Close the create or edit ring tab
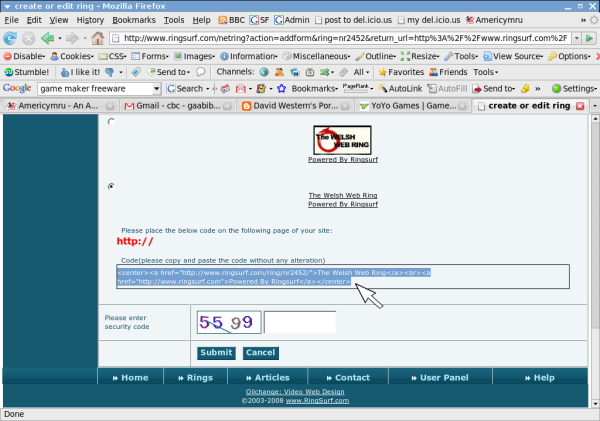Viewport: 600px width, 421px height. (x=580, y=106)
